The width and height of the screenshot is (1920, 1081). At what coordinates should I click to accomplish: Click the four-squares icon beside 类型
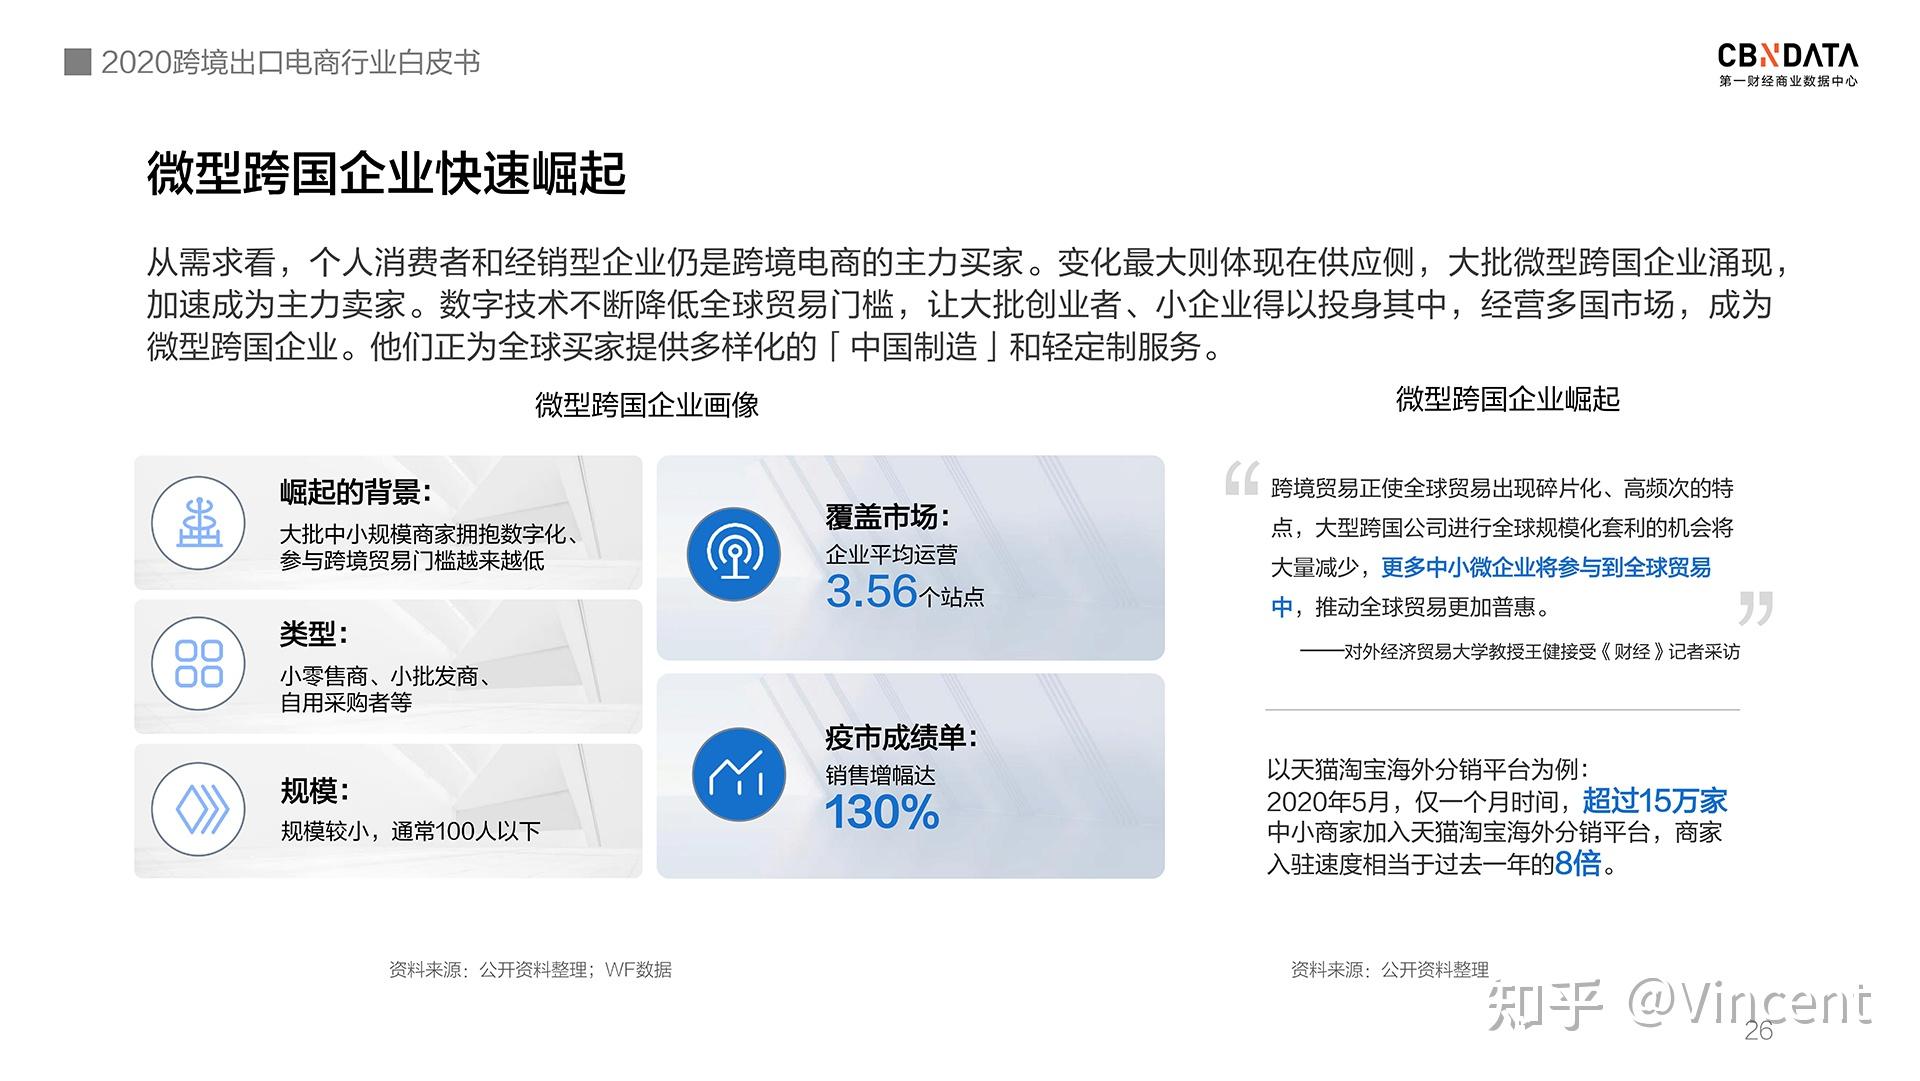click(199, 664)
